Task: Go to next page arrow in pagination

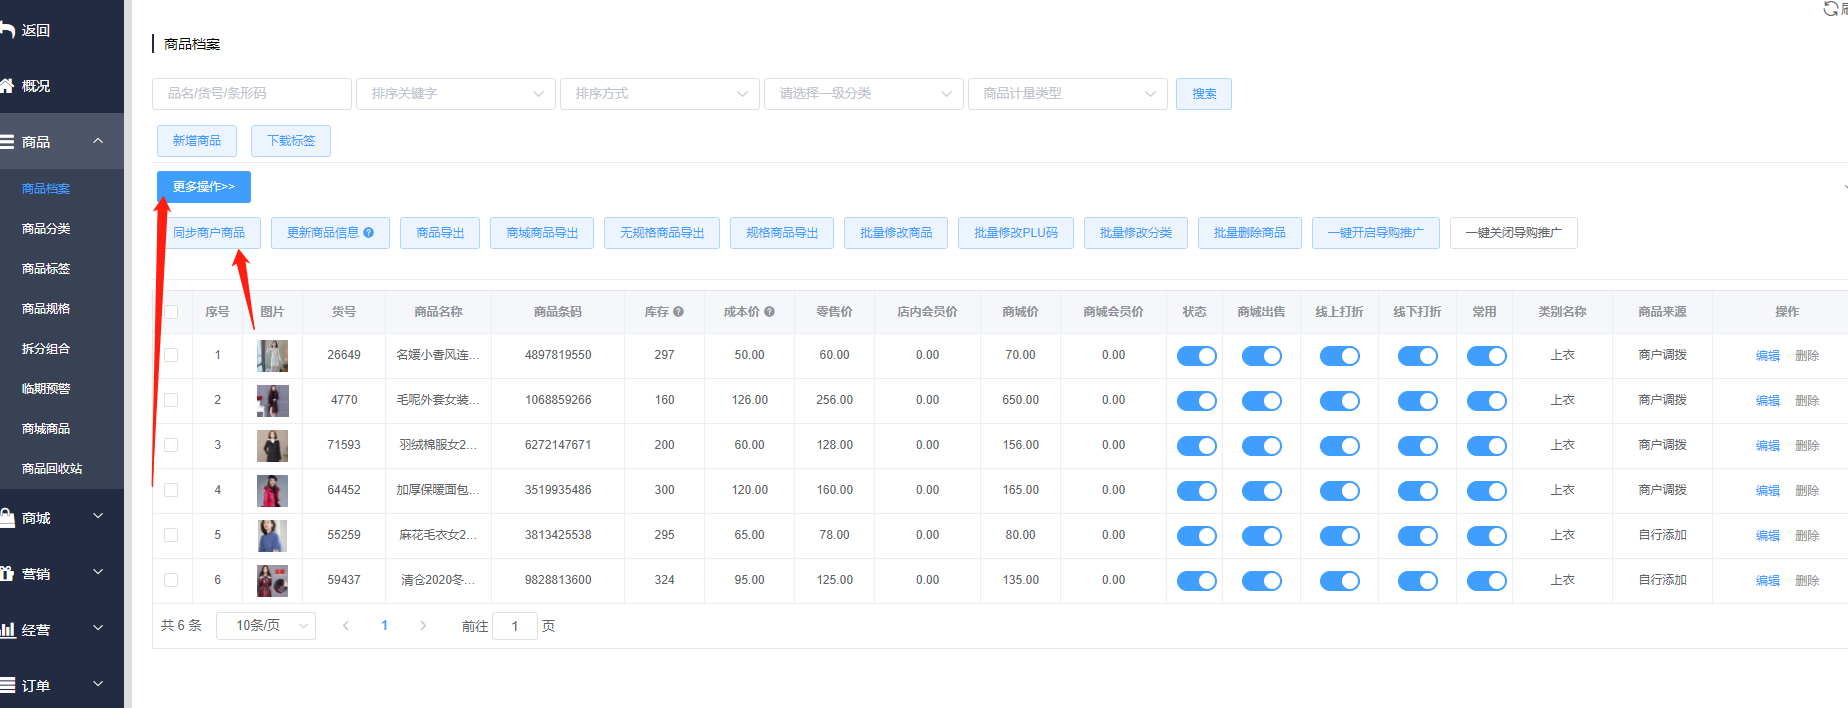Action: pyautogui.click(x=423, y=626)
